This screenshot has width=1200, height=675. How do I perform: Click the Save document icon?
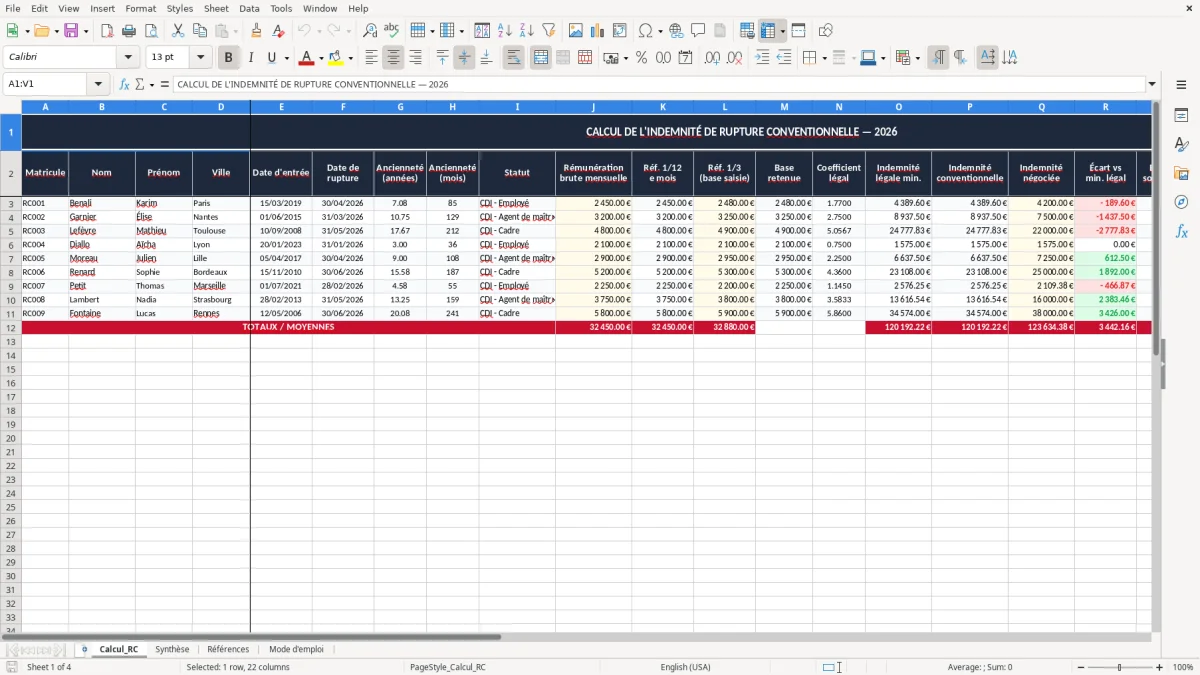pyautogui.click(x=71, y=31)
